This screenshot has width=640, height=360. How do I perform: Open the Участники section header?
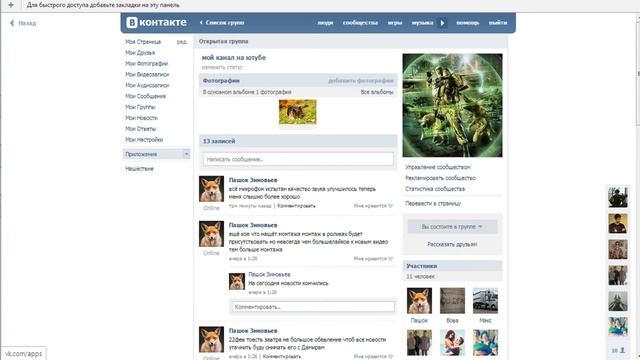(452, 266)
